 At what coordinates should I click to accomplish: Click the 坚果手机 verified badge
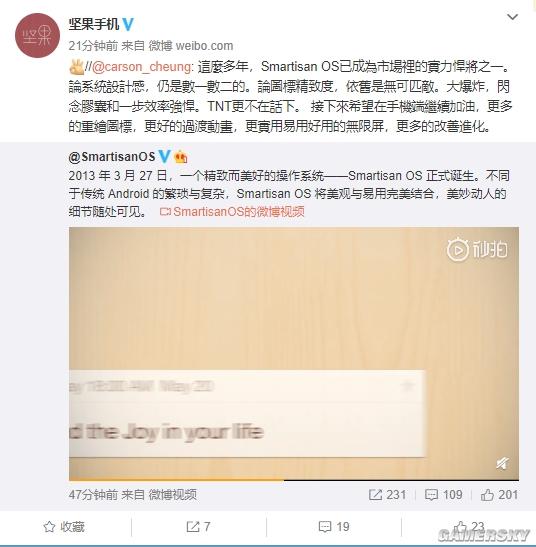128,24
